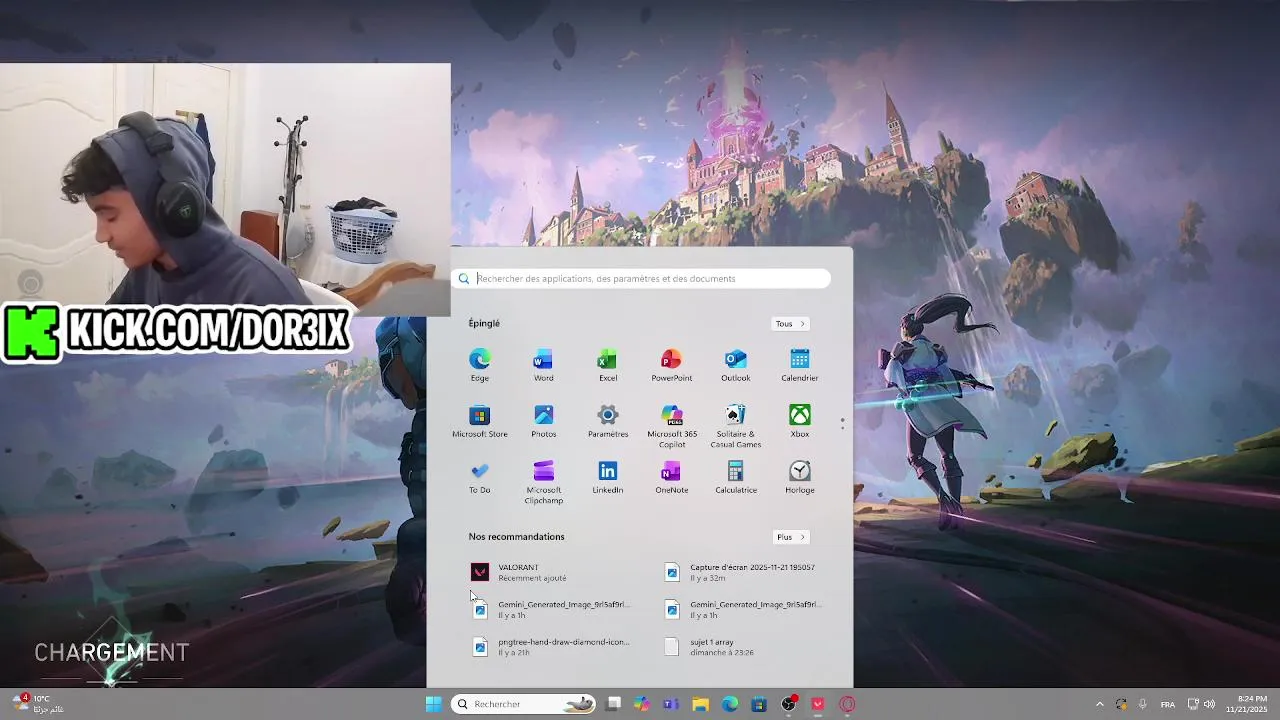Viewport: 1280px width, 720px height.
Task: Open Excel pinned app
Action: 608,365
